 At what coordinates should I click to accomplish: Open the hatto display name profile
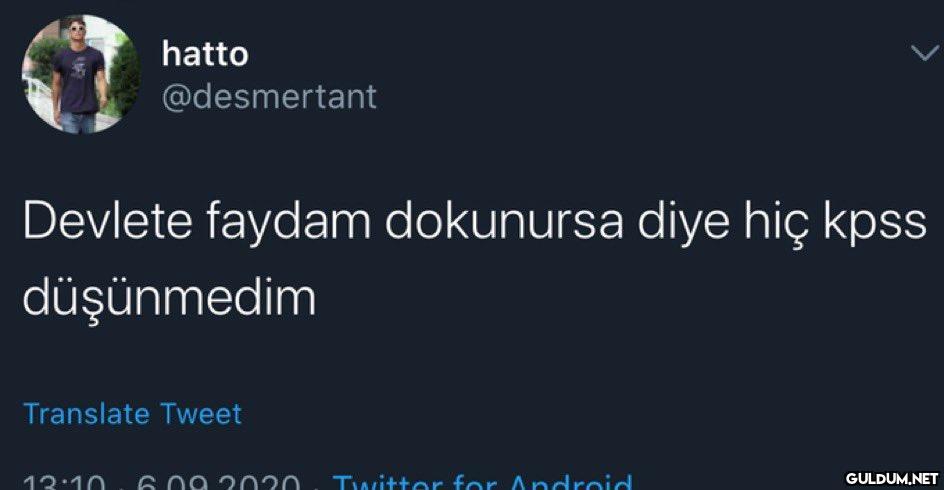(x=205, y=54)
